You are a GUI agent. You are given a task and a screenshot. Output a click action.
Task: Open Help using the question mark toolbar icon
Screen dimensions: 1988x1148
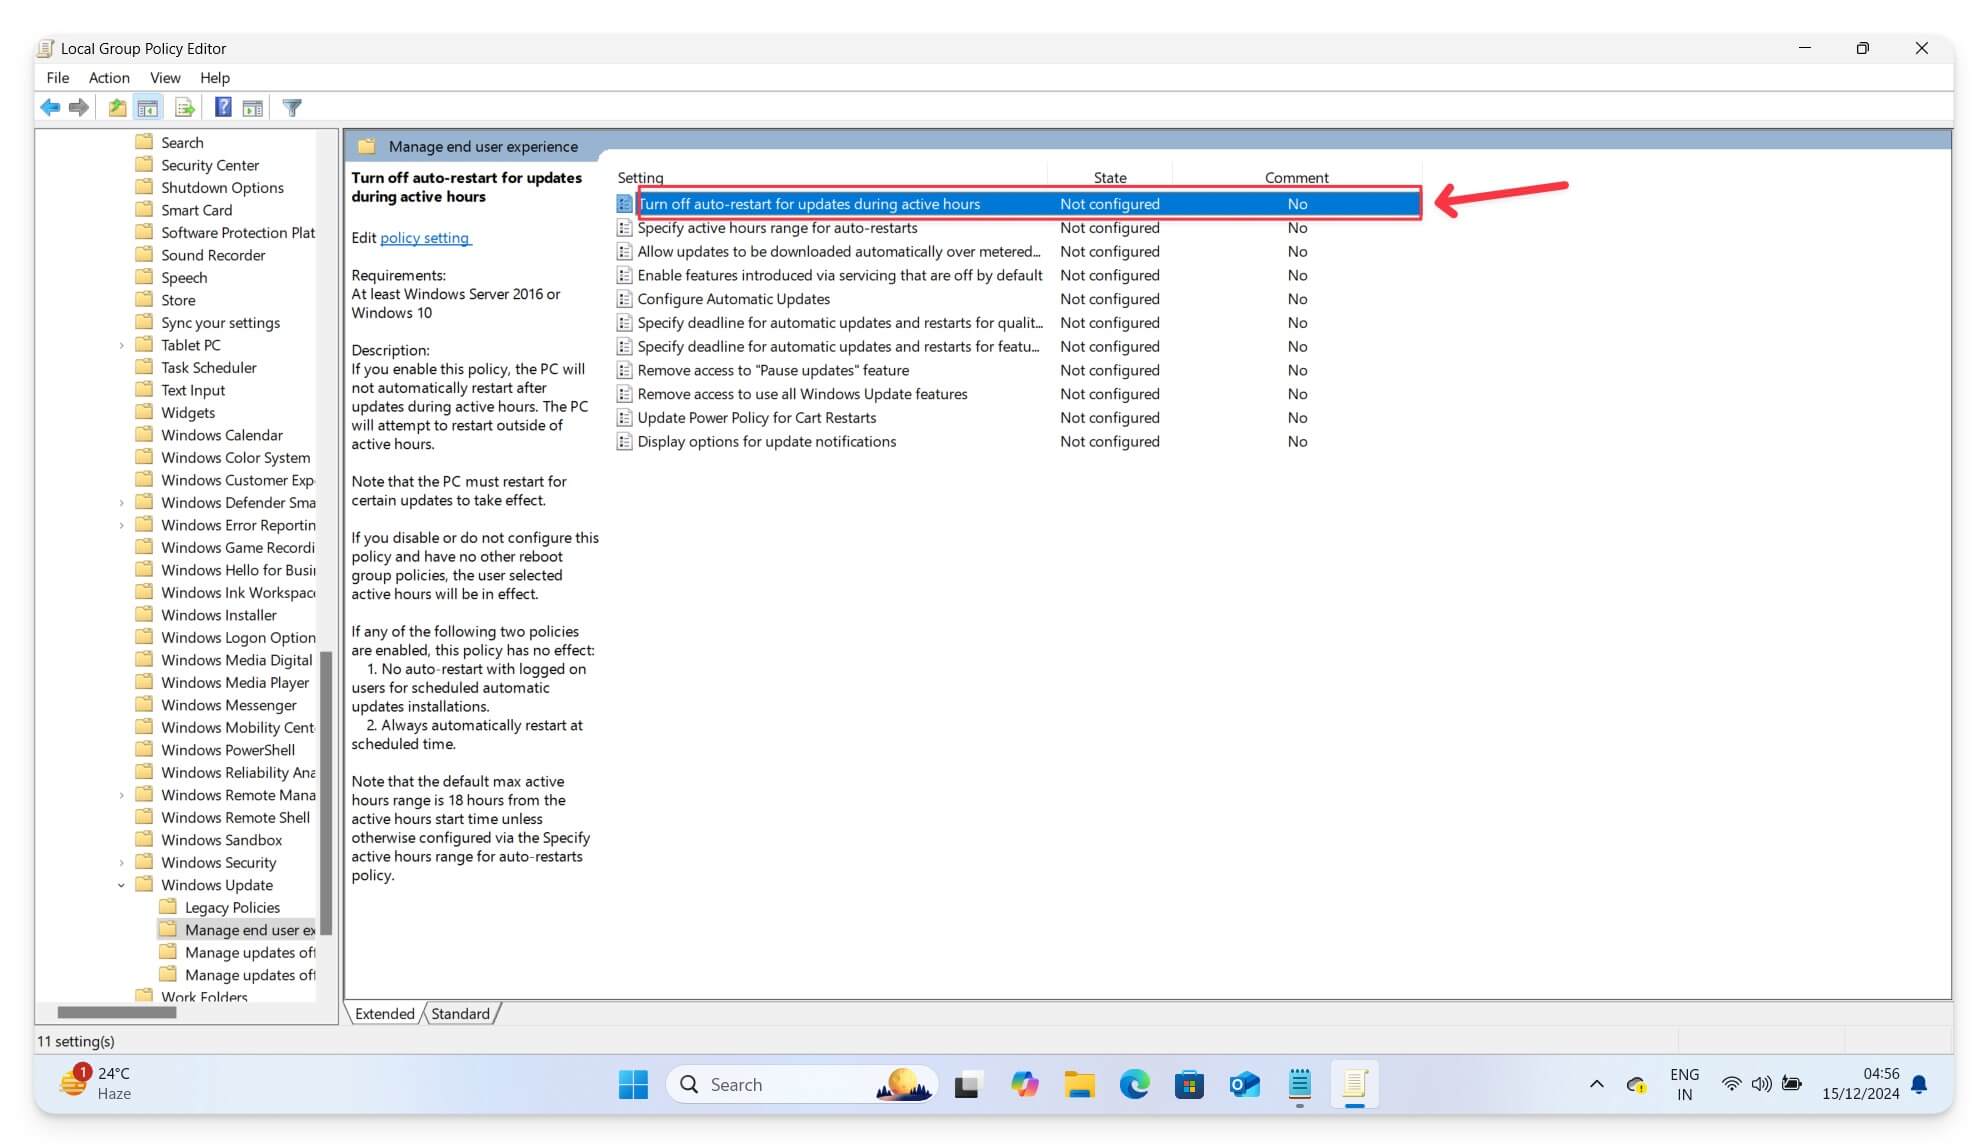tap(223, 107)
